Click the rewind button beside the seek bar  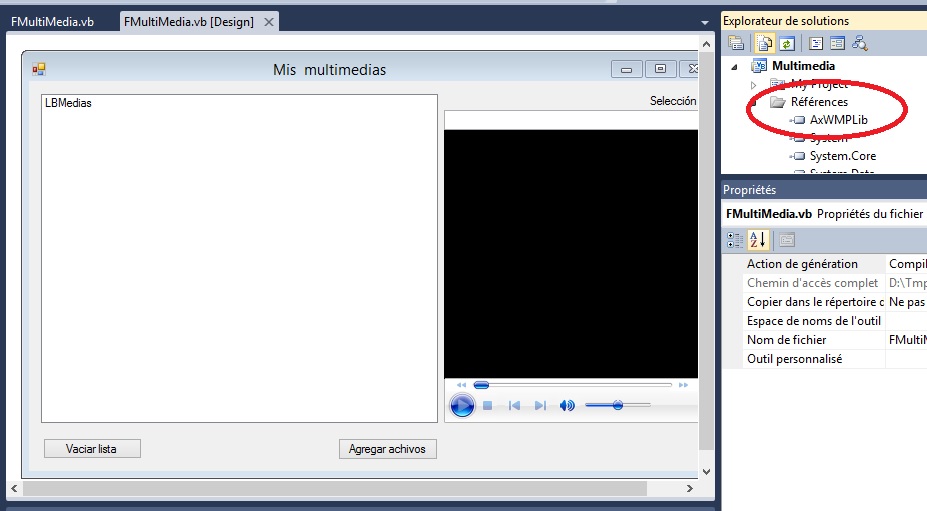[462, 385]
